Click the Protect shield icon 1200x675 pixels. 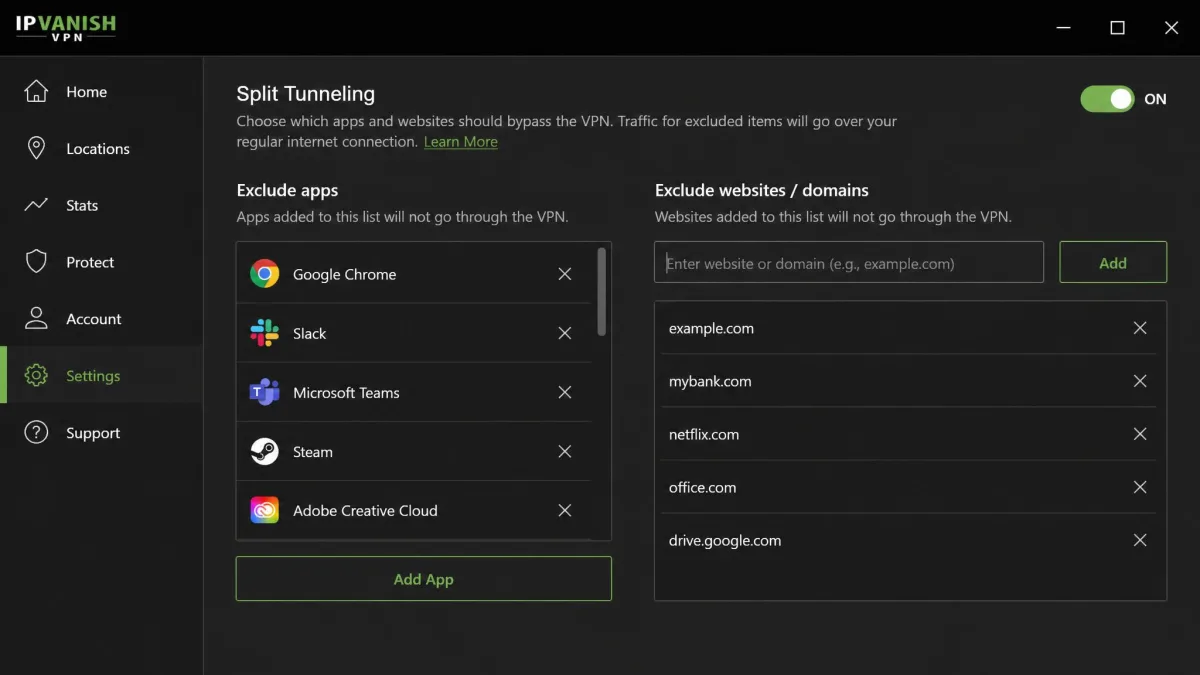pos(36,262)
